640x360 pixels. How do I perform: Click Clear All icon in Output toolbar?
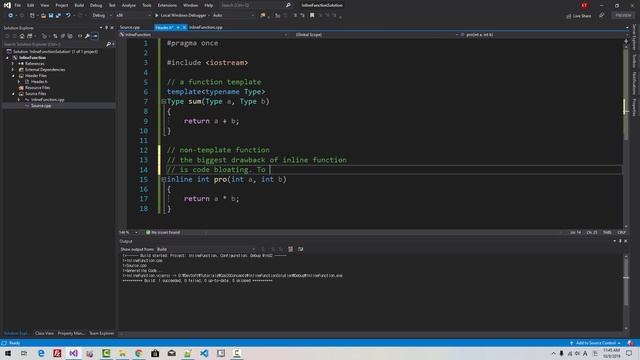(x=290, y=249)
